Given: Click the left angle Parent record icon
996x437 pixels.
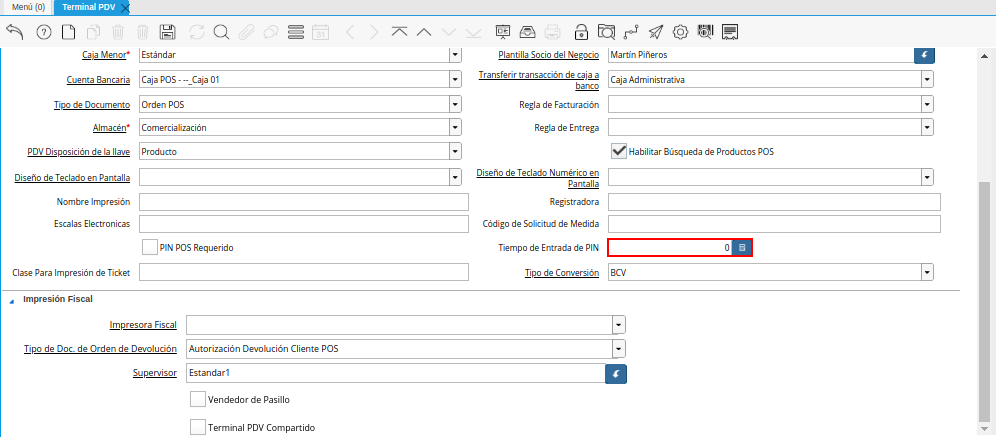Looking at the screenshot, I should [x=350, y=32].
